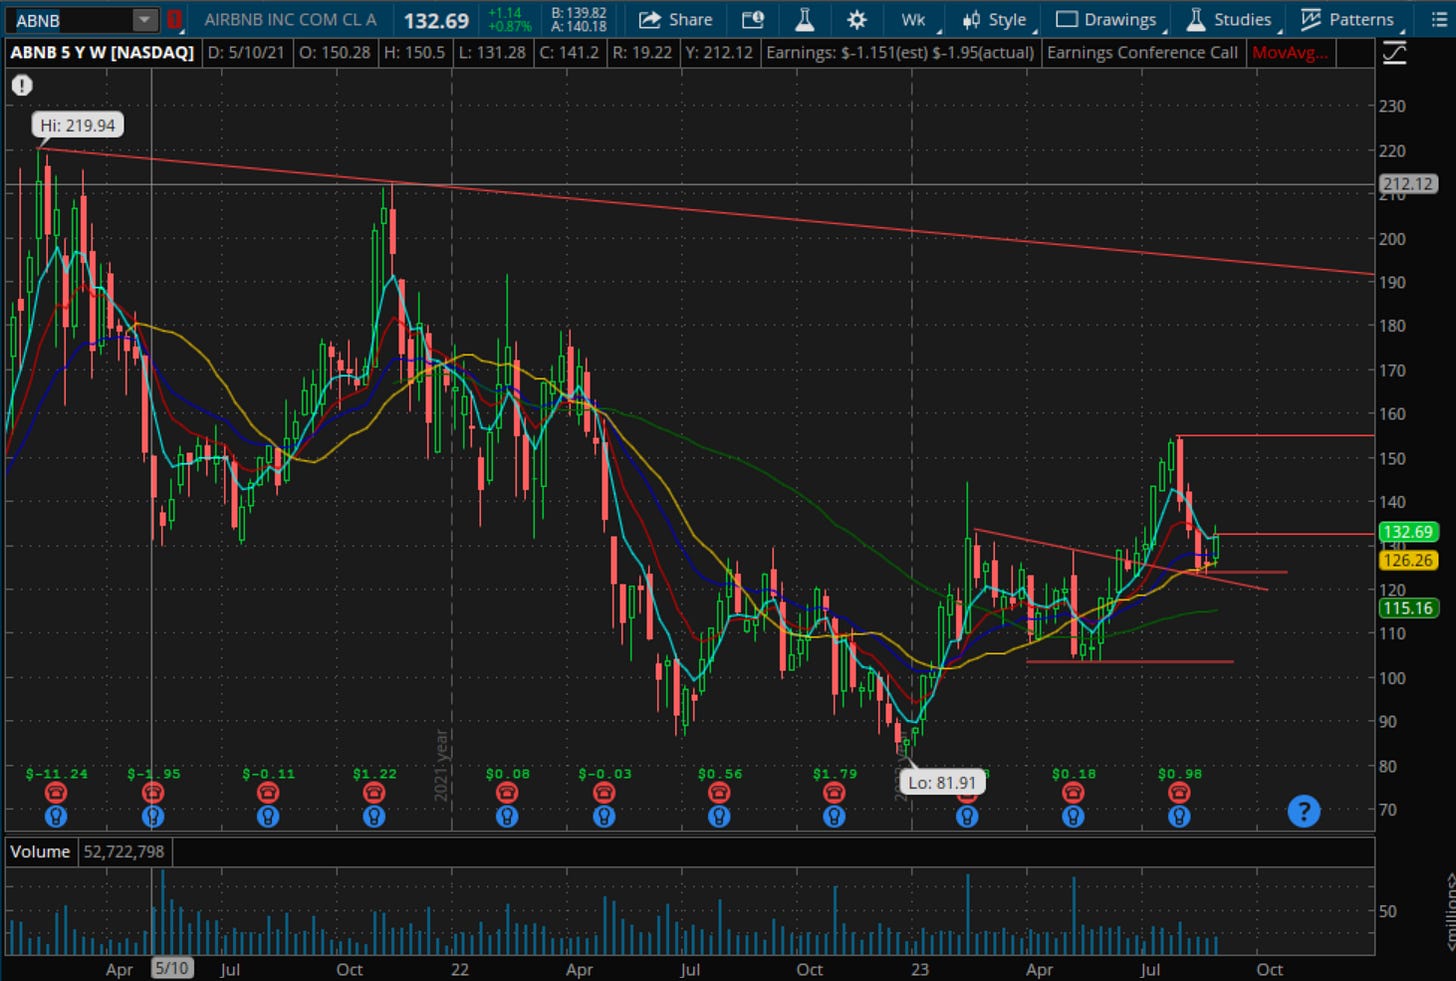Click the Volume panel label
Viewport: 1456px width, 981px height.
tap(40, 852)
